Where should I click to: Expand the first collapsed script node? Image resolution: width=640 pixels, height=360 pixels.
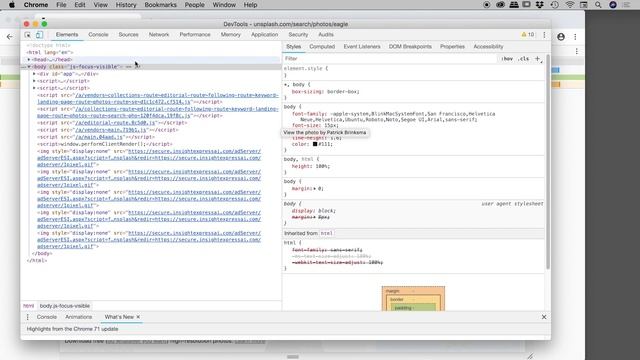[x=34, y=81]
